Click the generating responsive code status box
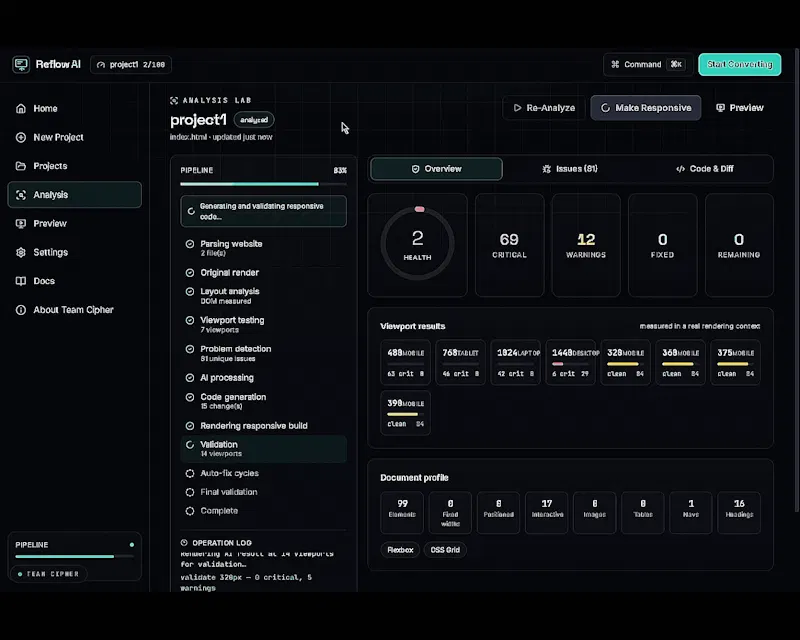 click(x=263, y=211)
